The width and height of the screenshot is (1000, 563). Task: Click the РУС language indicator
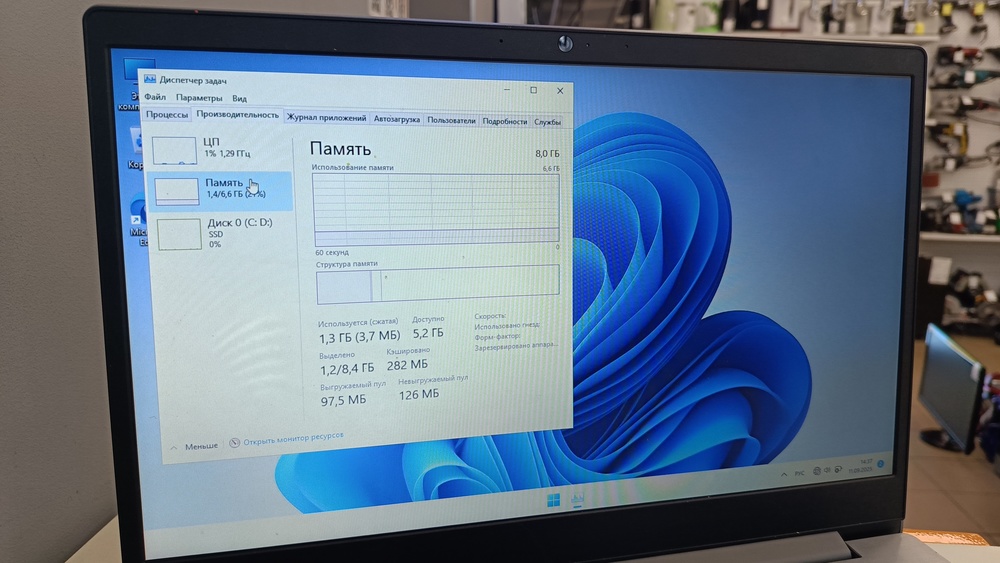(x=800, y=473)
